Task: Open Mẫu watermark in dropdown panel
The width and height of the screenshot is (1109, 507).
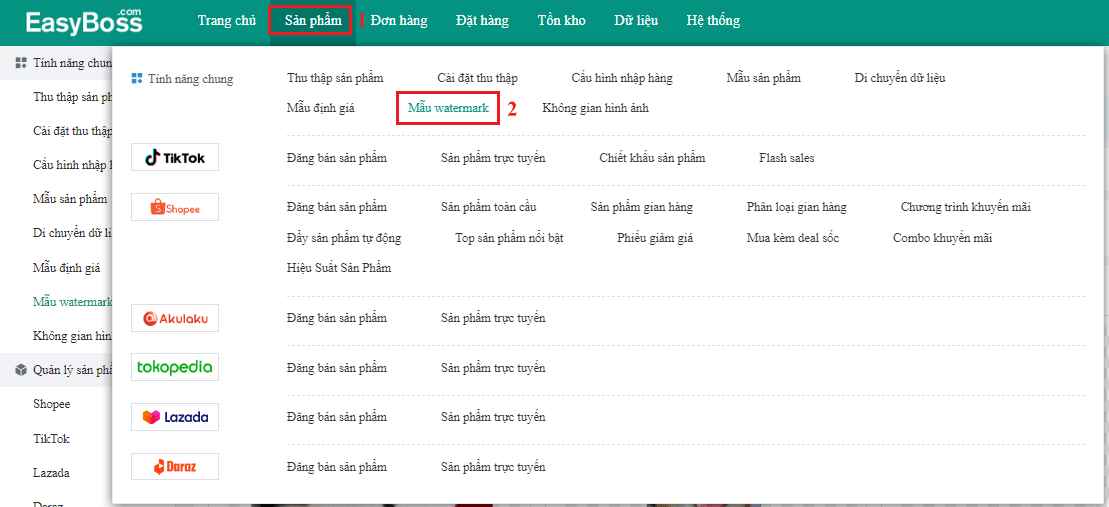Action: pos(448,108)
